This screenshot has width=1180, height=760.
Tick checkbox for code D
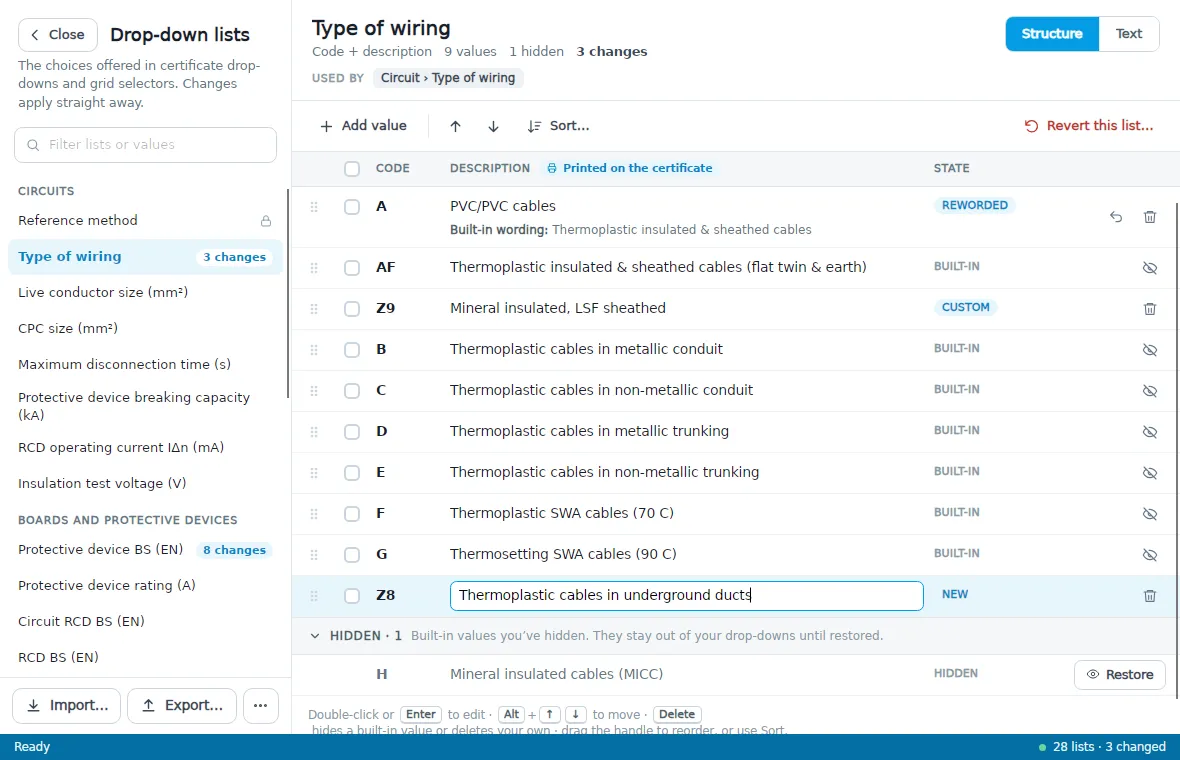(x=351, y=432)
